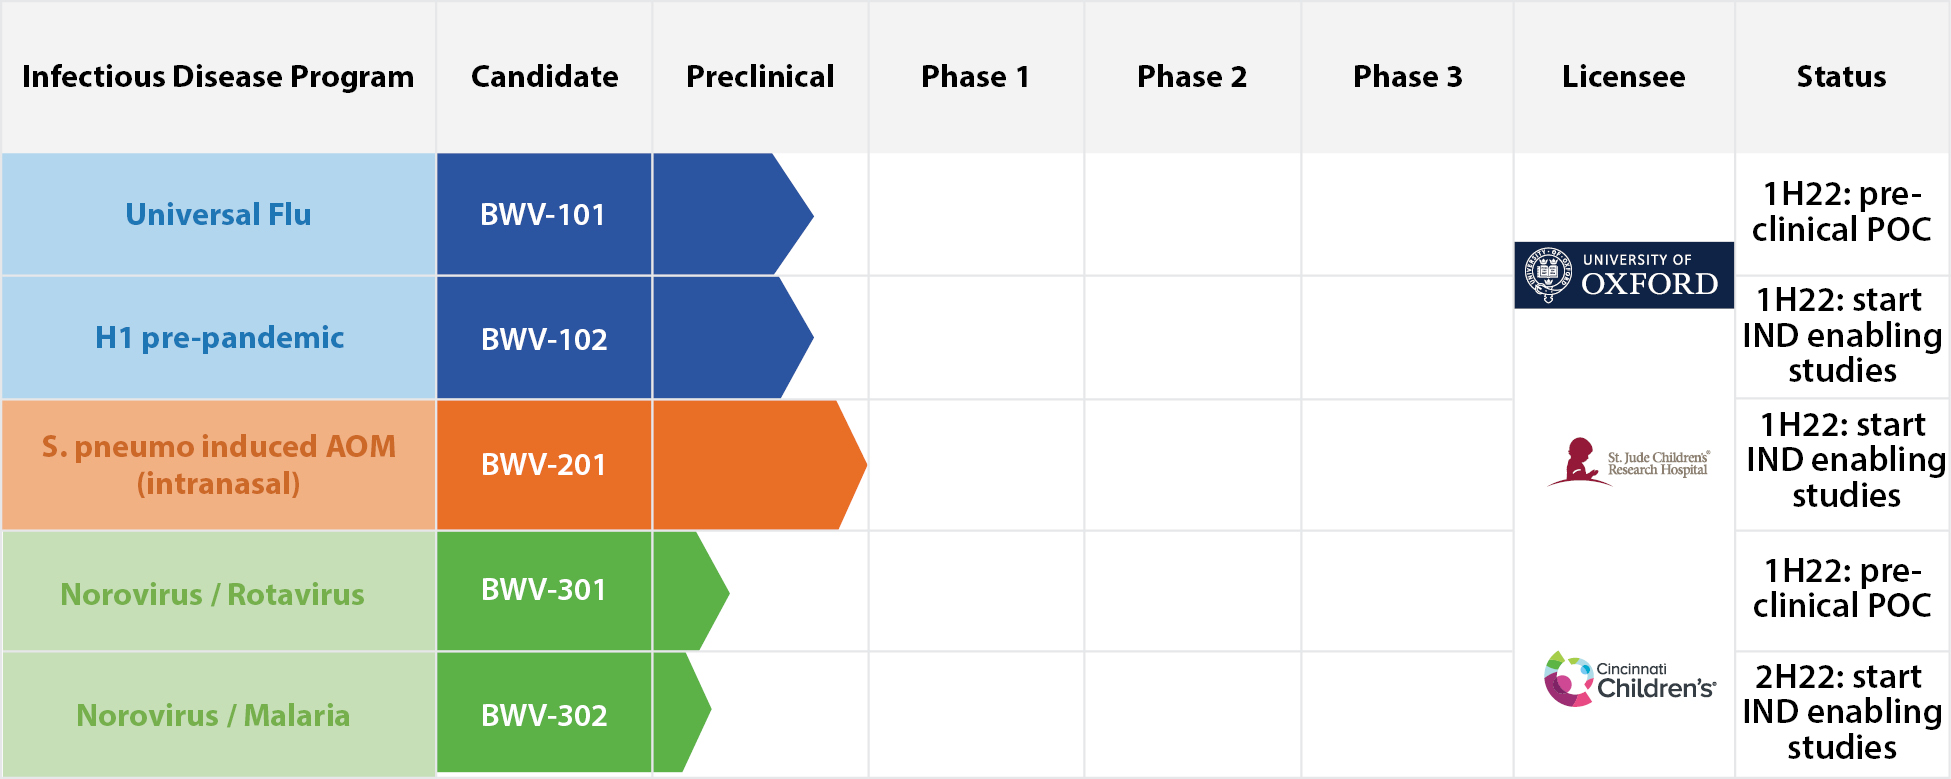Select the Norovirus / Rotavirus program cell
This screenshot has width=1951, height=779.
(x=212, y=594)
